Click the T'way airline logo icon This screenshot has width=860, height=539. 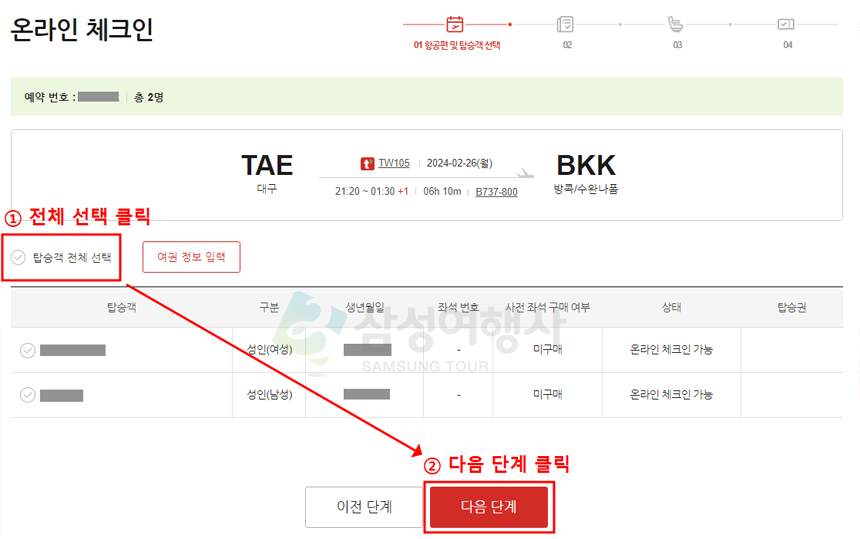(367, 163)
